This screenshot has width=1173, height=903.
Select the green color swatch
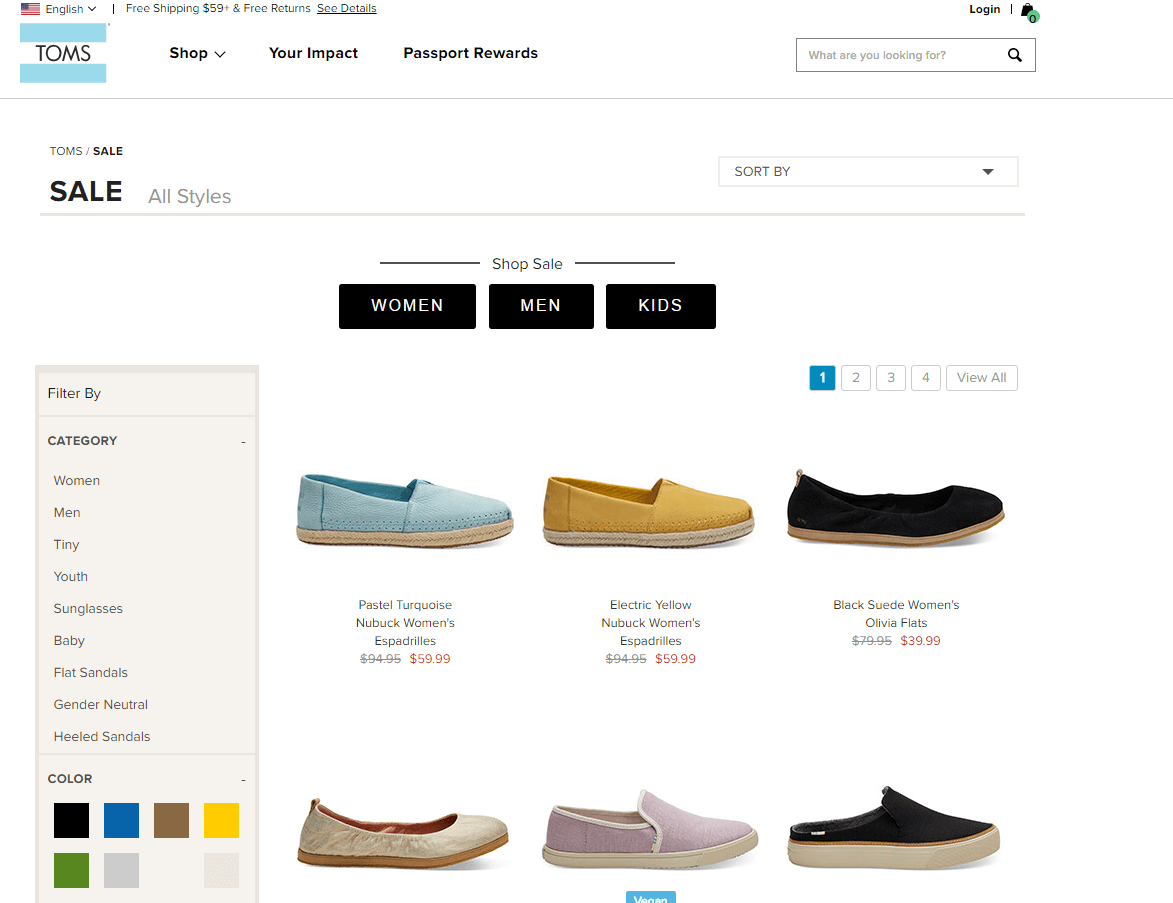tap(71, 870)
